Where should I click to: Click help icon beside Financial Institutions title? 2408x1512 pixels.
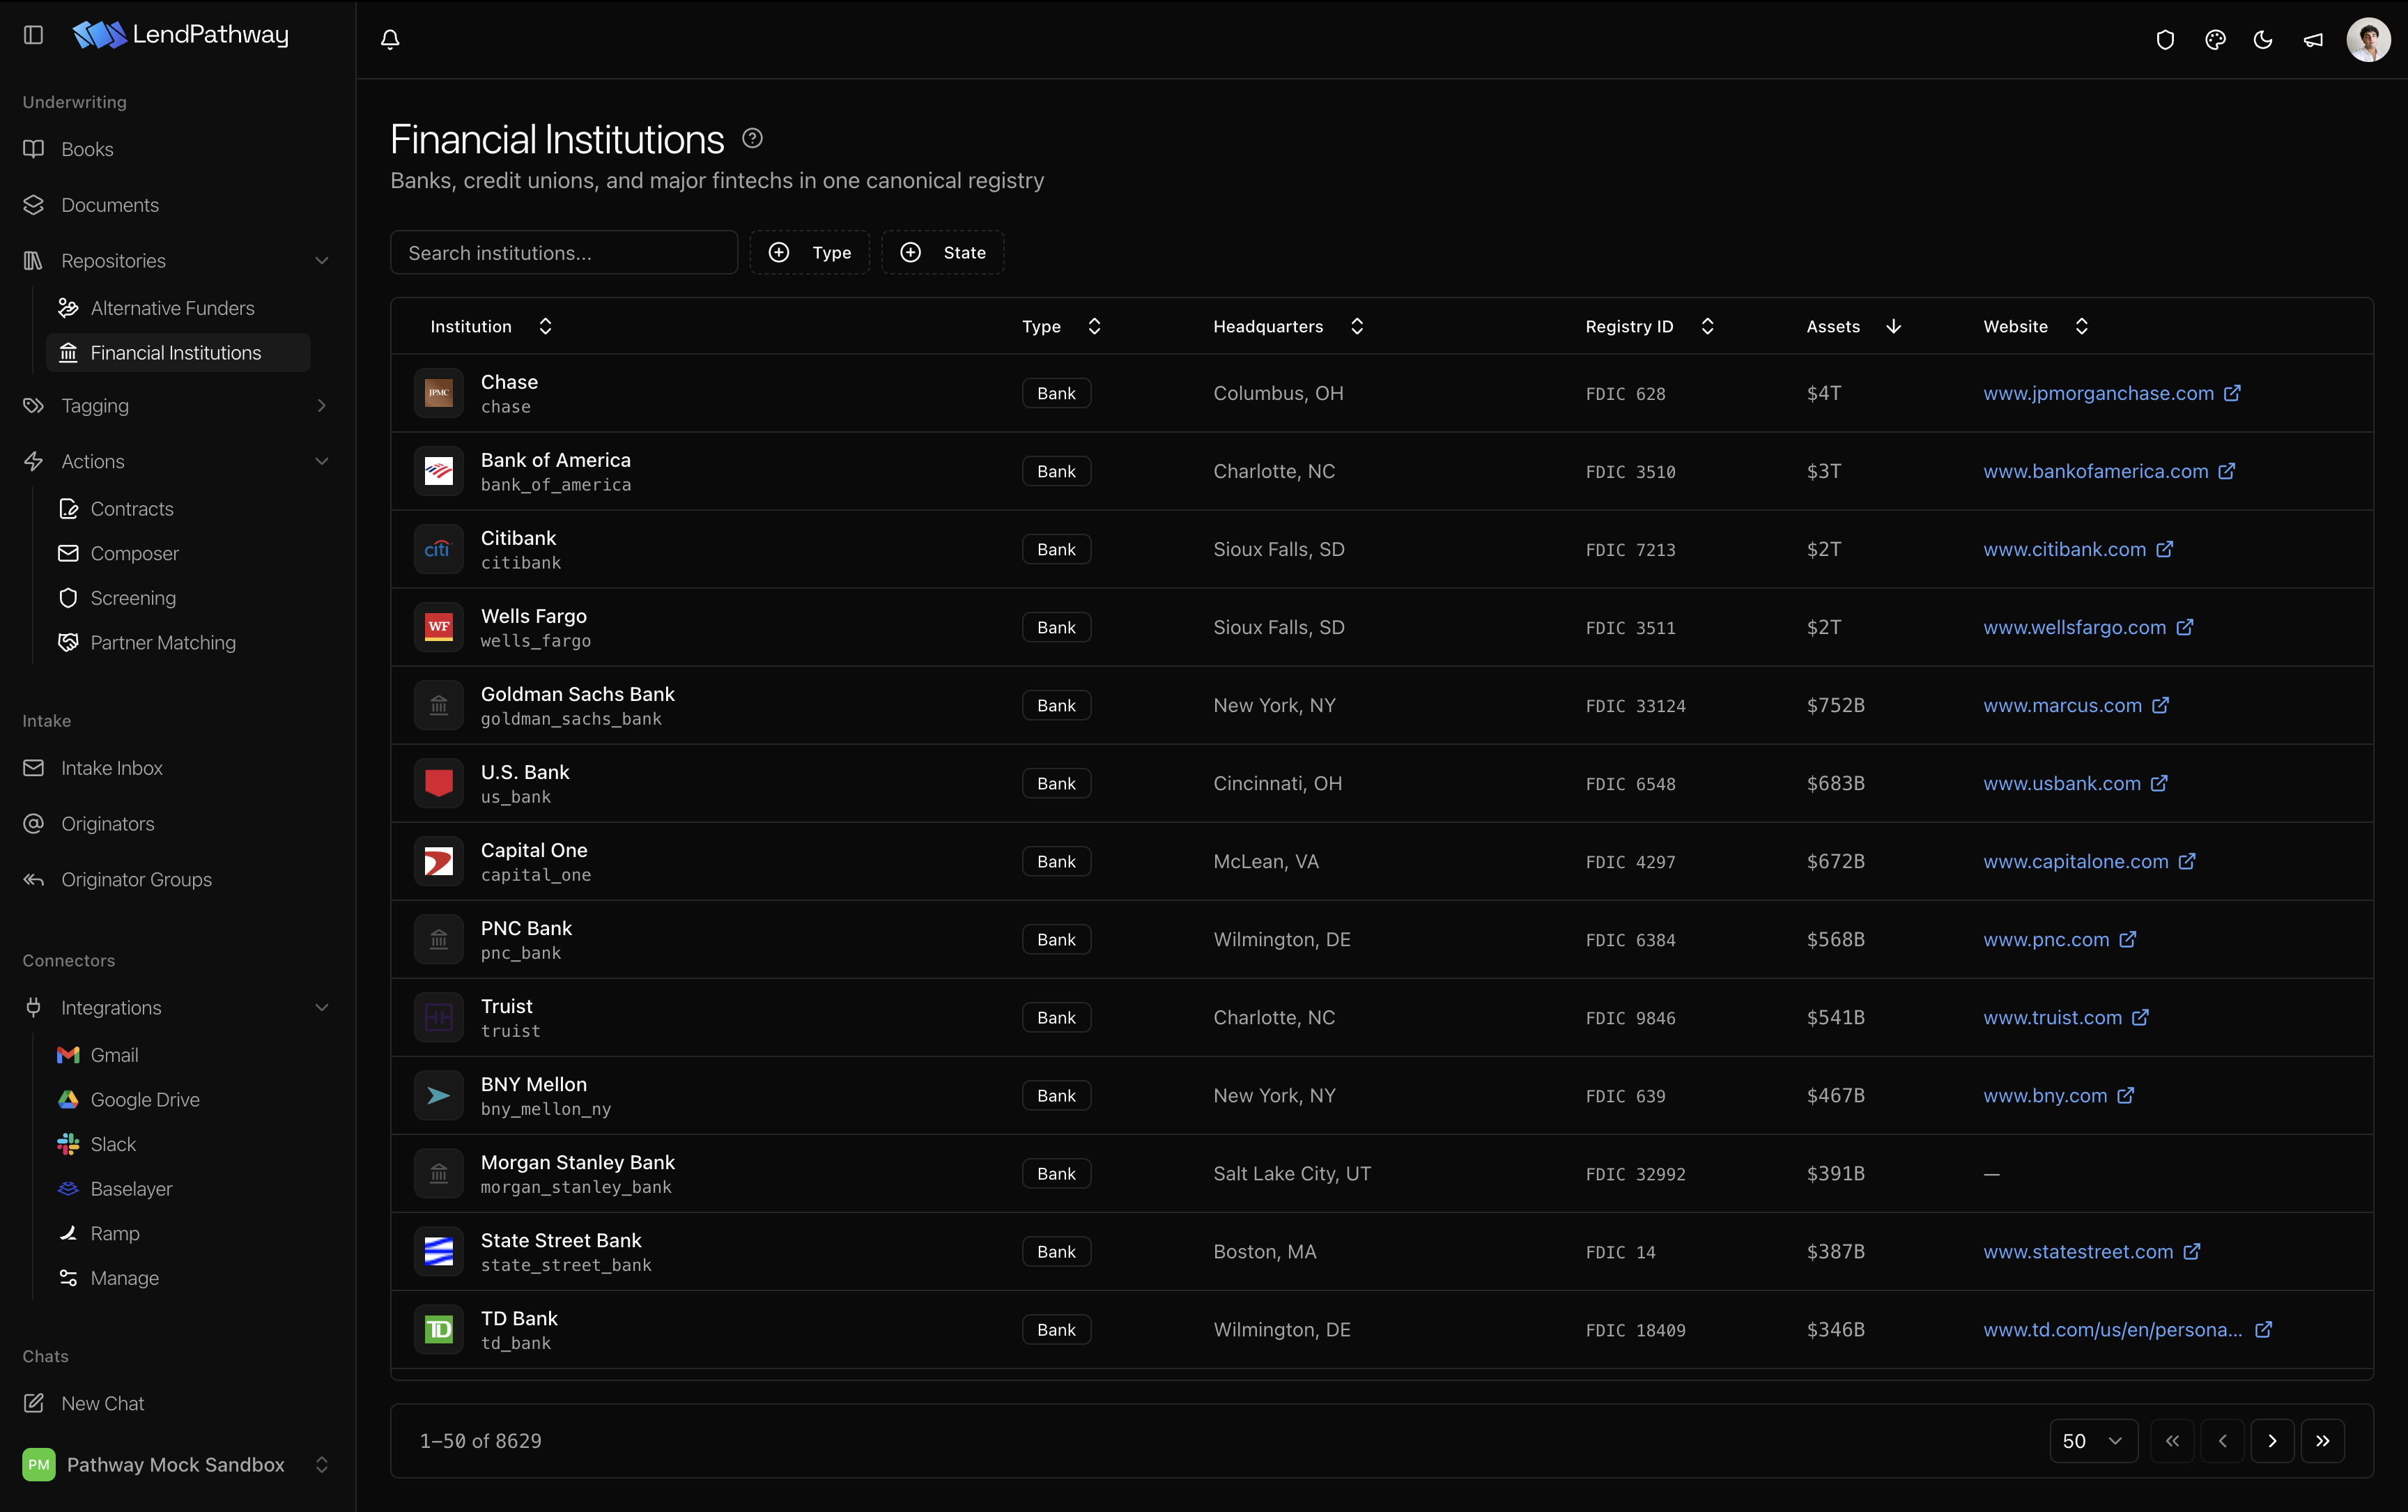pos(752,139)
